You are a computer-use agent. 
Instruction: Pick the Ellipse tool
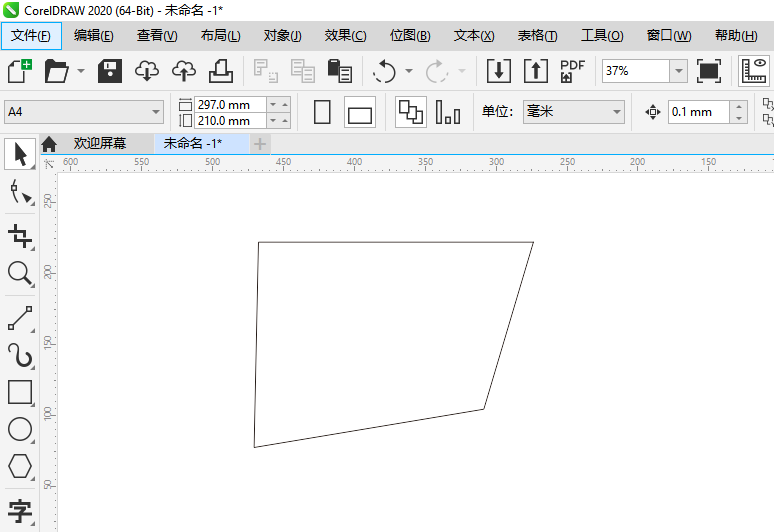(20, 430)
